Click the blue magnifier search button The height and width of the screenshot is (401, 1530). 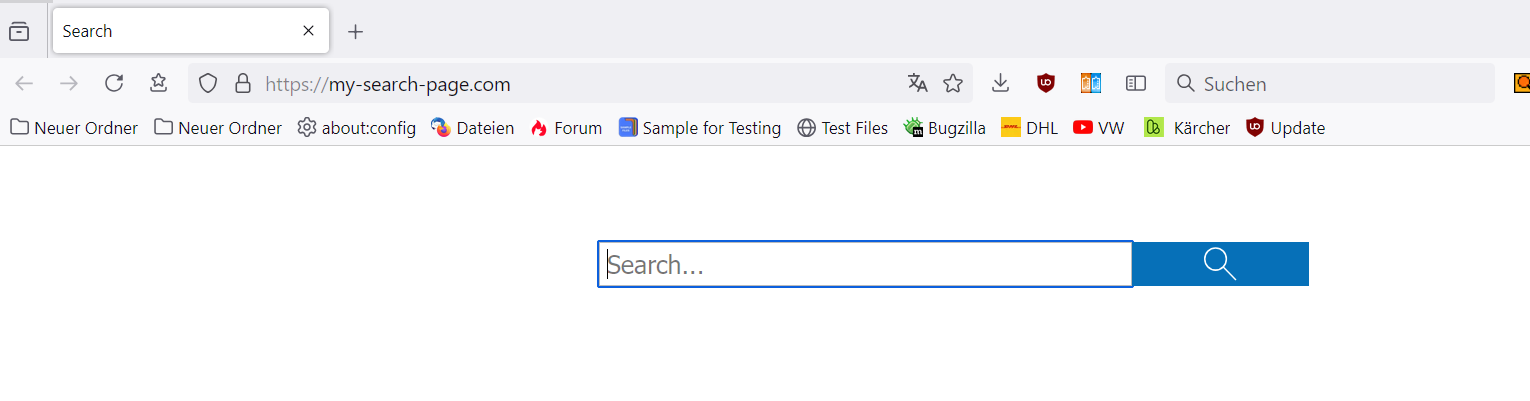coord(1220,264)
